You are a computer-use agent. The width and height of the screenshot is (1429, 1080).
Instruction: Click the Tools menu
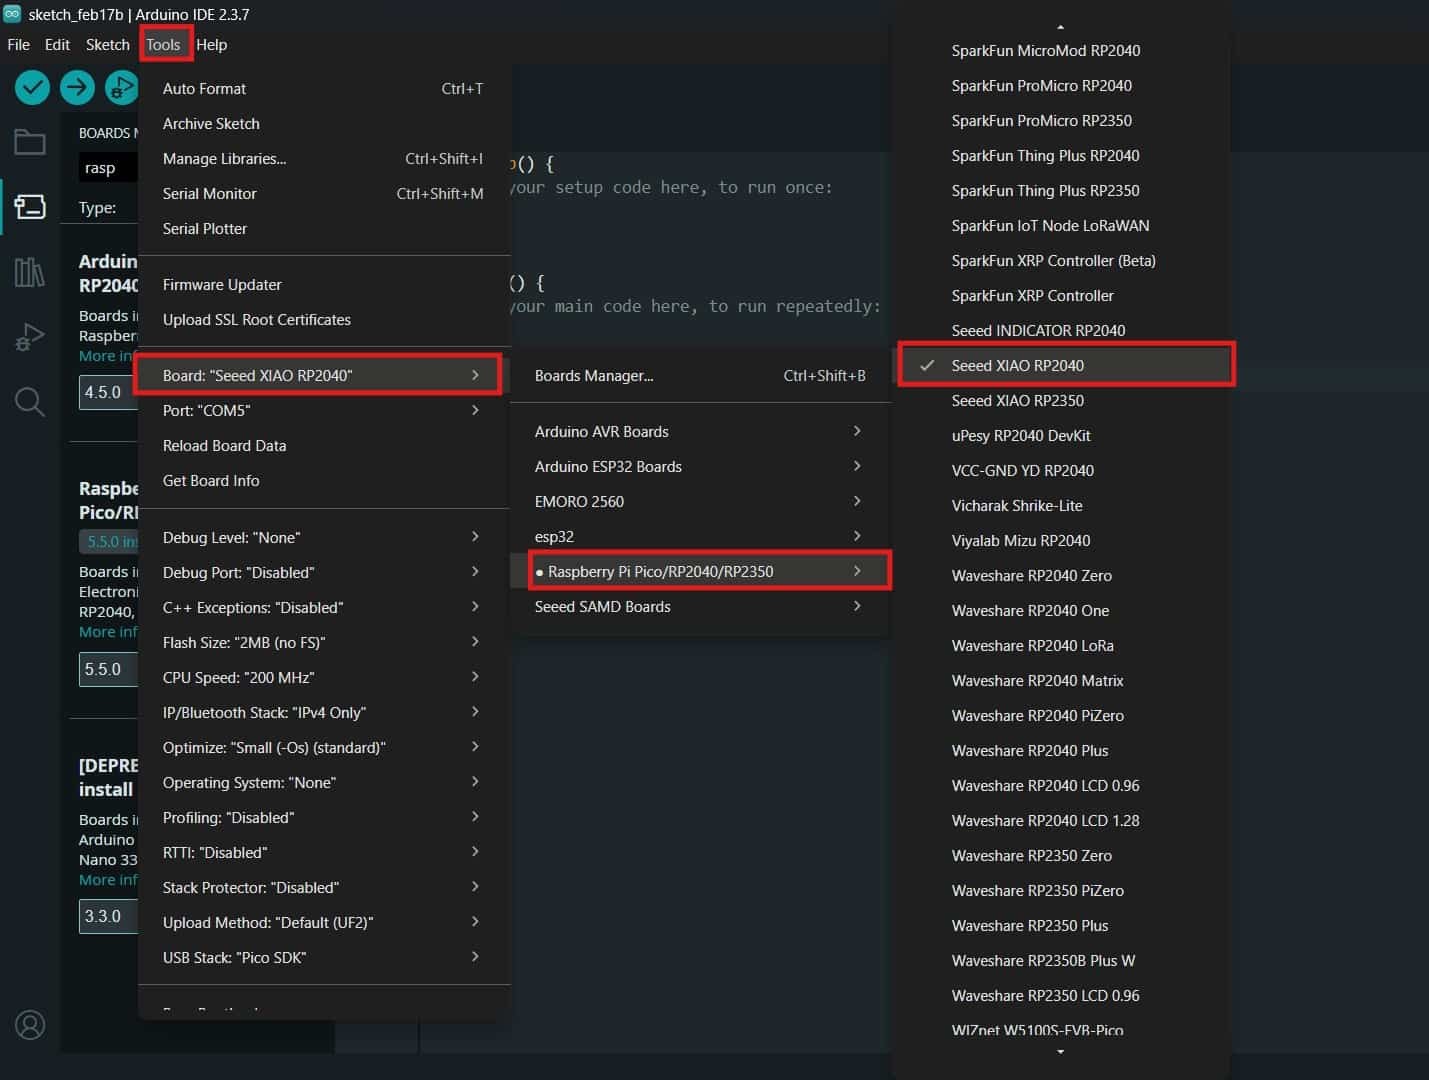pos(163,44)
